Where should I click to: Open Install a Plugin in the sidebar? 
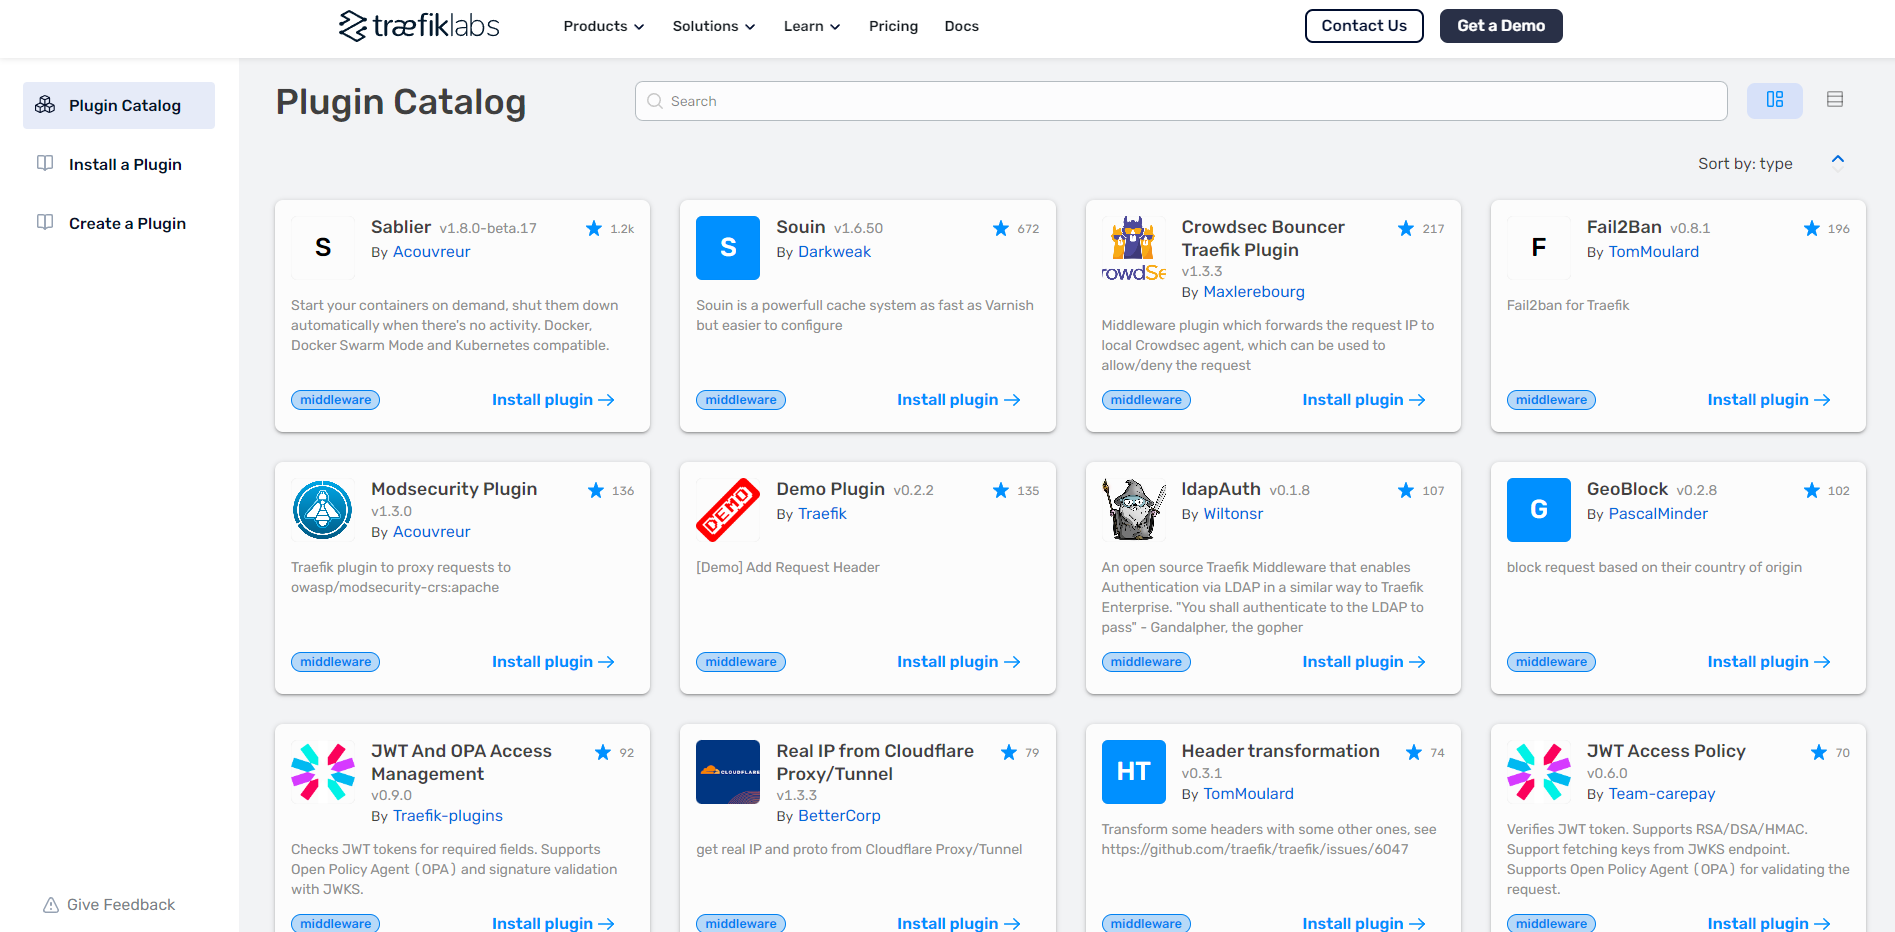coord(119,164)
